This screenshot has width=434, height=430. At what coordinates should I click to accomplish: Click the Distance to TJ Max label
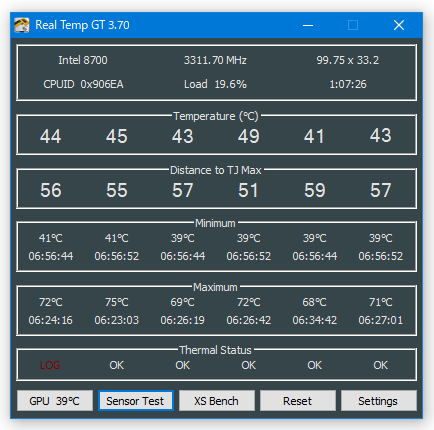pos(216,170)
